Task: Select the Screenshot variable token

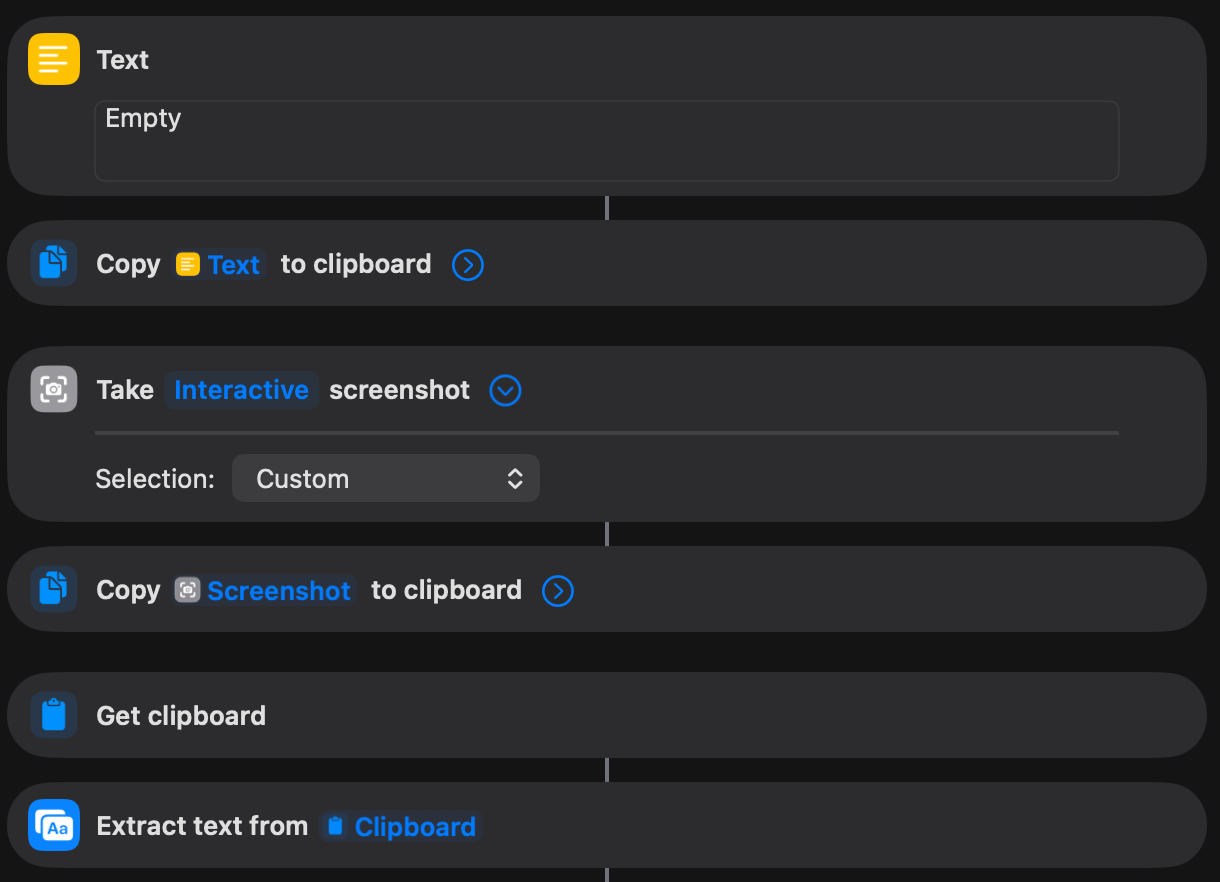Action: pyautogui.click(x=278, y=591)
